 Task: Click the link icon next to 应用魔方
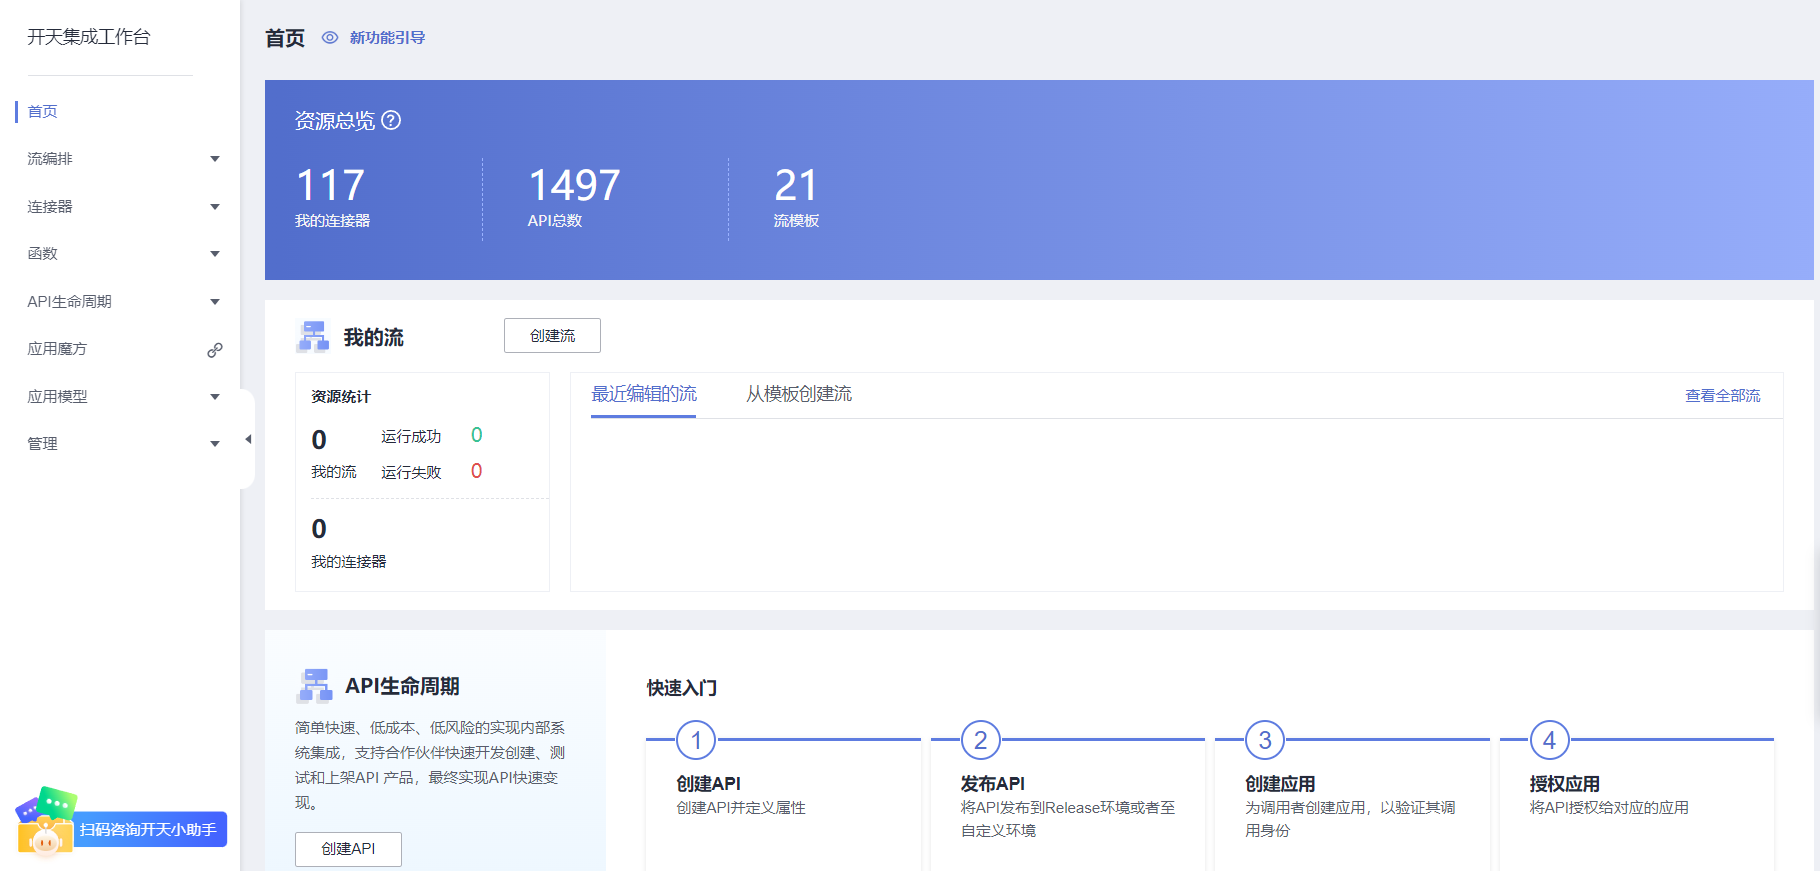pos(215,350)
